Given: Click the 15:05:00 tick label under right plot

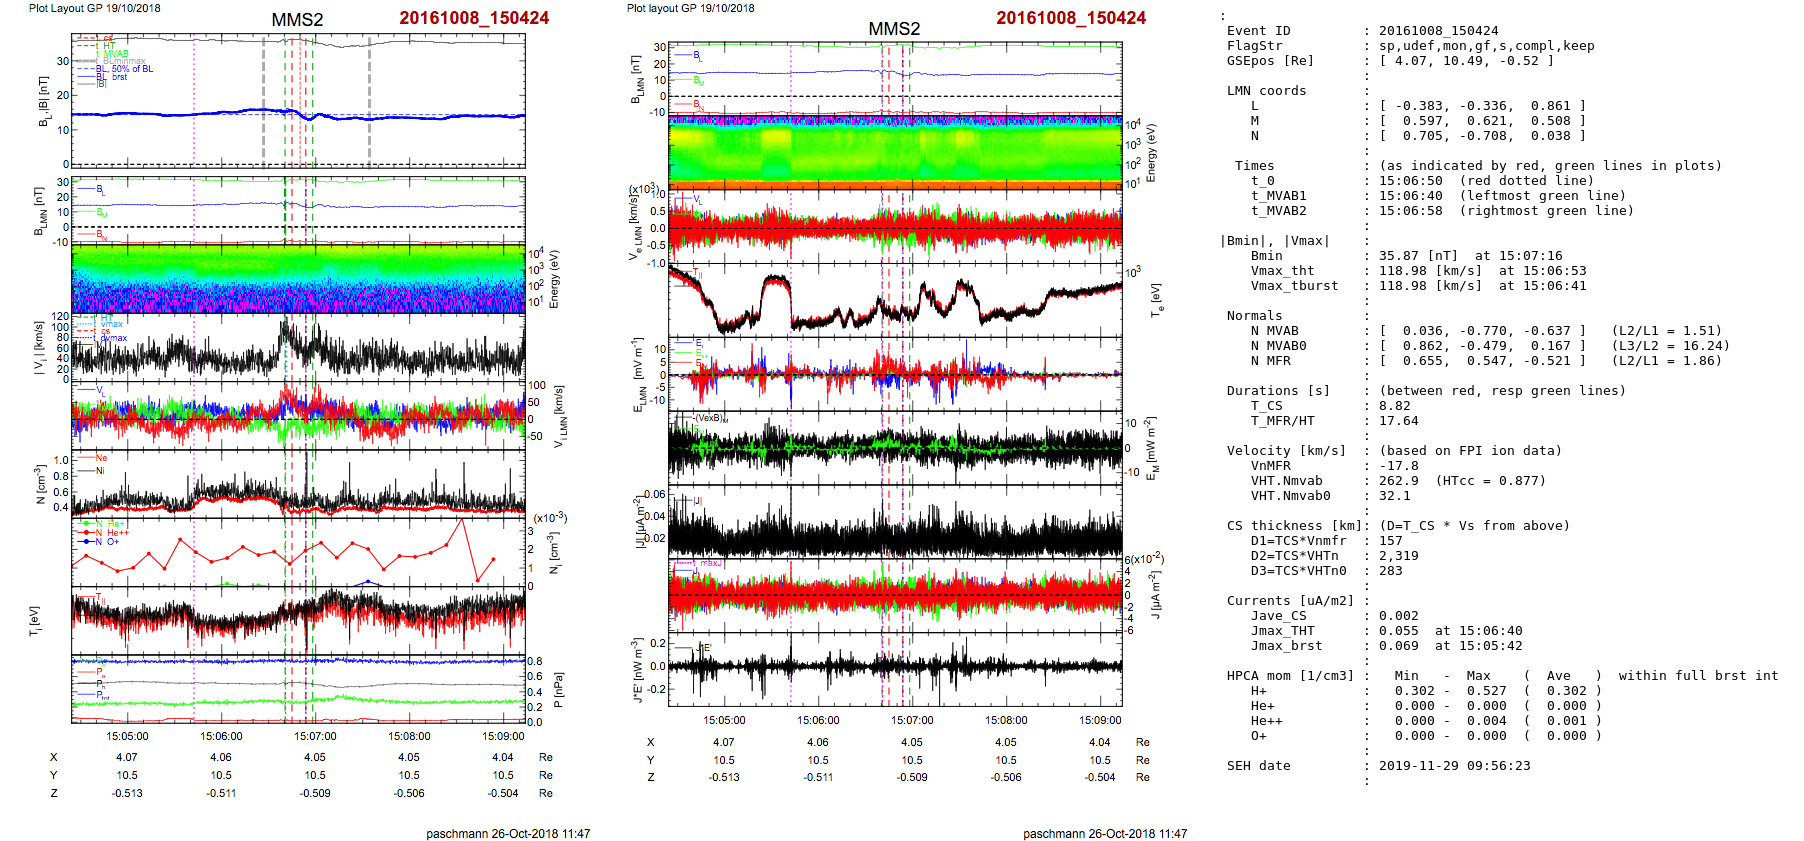Looking at the screenshot, I should click(x=724, y=720).
